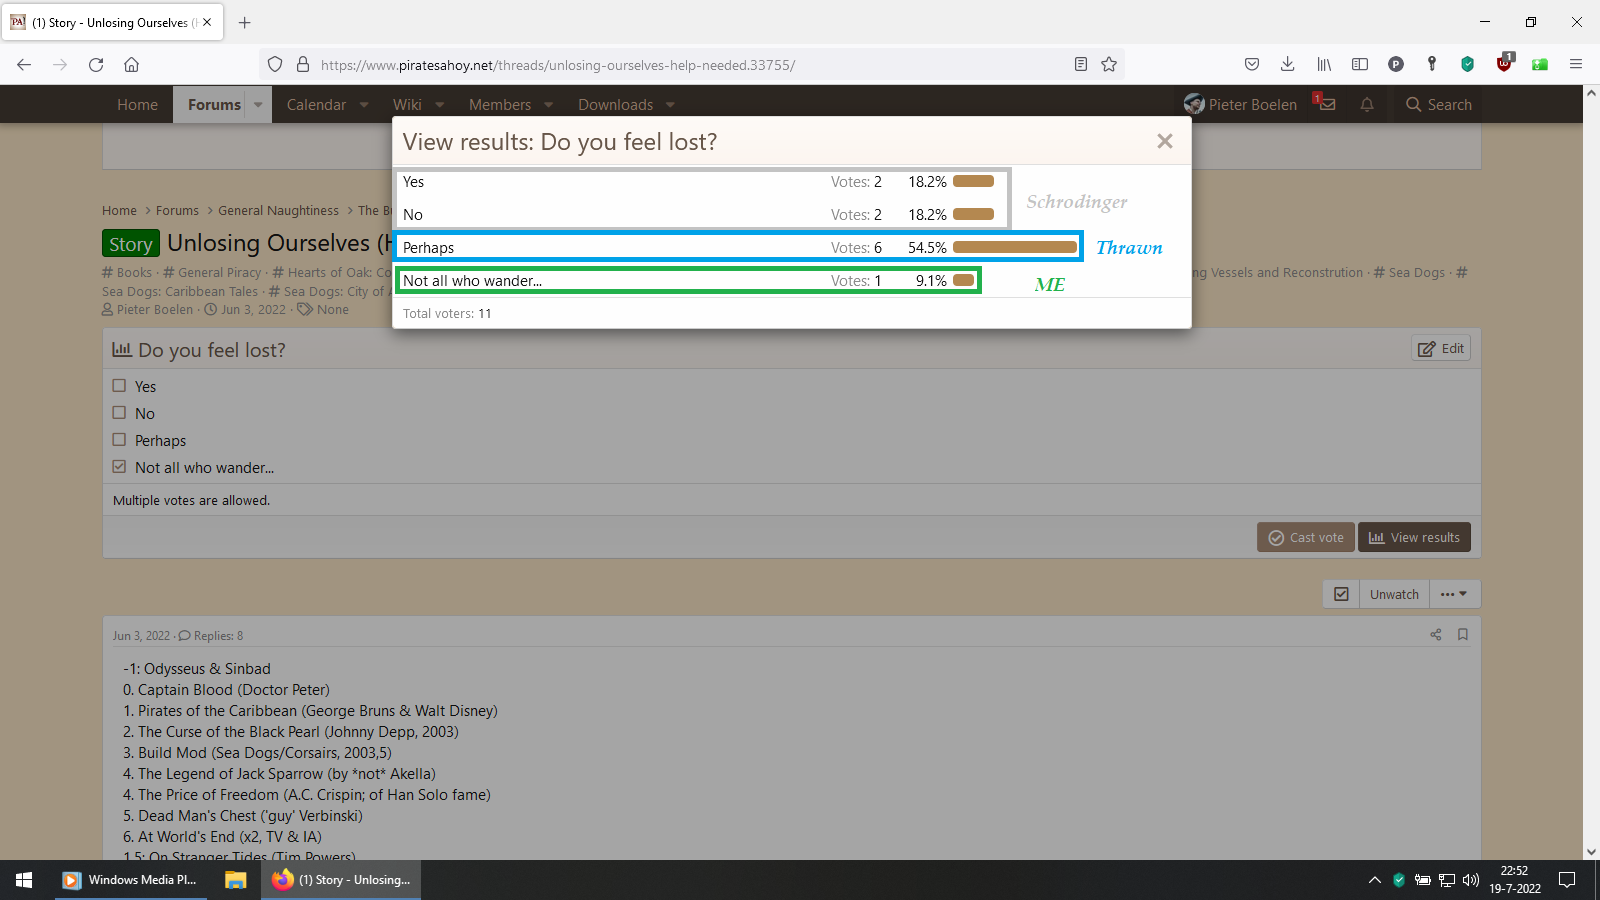Open Firefox home page icon
The height and width of the screenshot is (900, 1600).
click(x=131, y=64)
